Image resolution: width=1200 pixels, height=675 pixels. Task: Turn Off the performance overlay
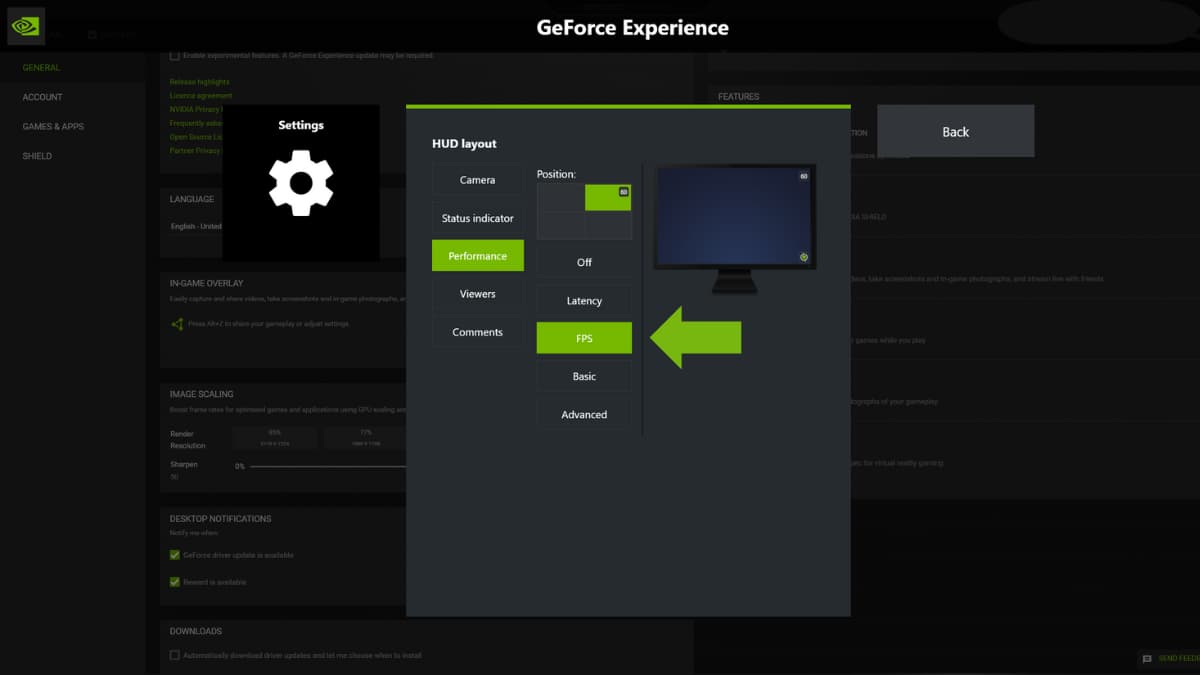(583, 261)
